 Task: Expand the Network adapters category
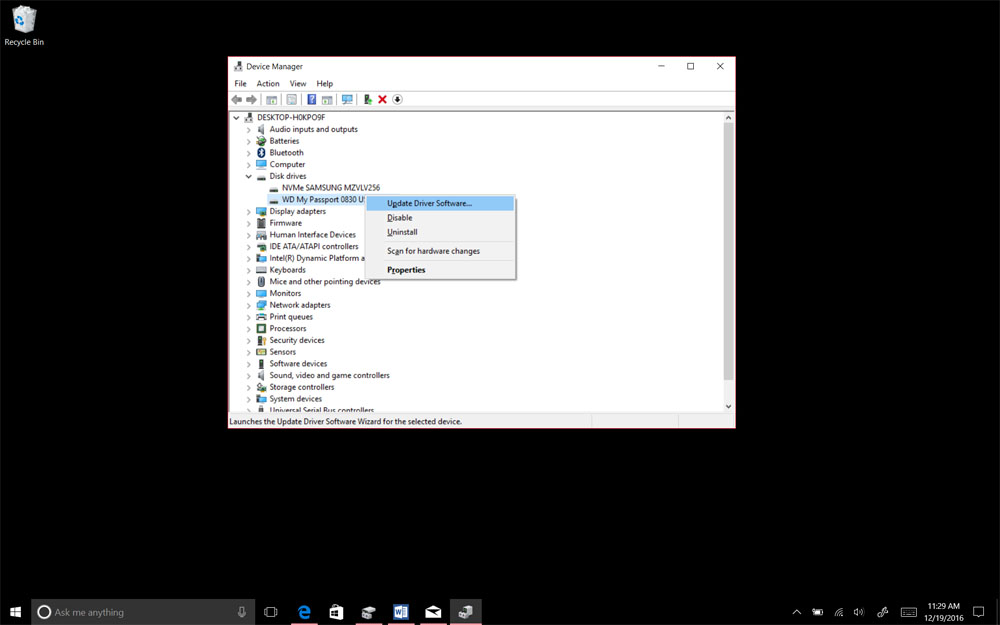[x=248, y=305]
